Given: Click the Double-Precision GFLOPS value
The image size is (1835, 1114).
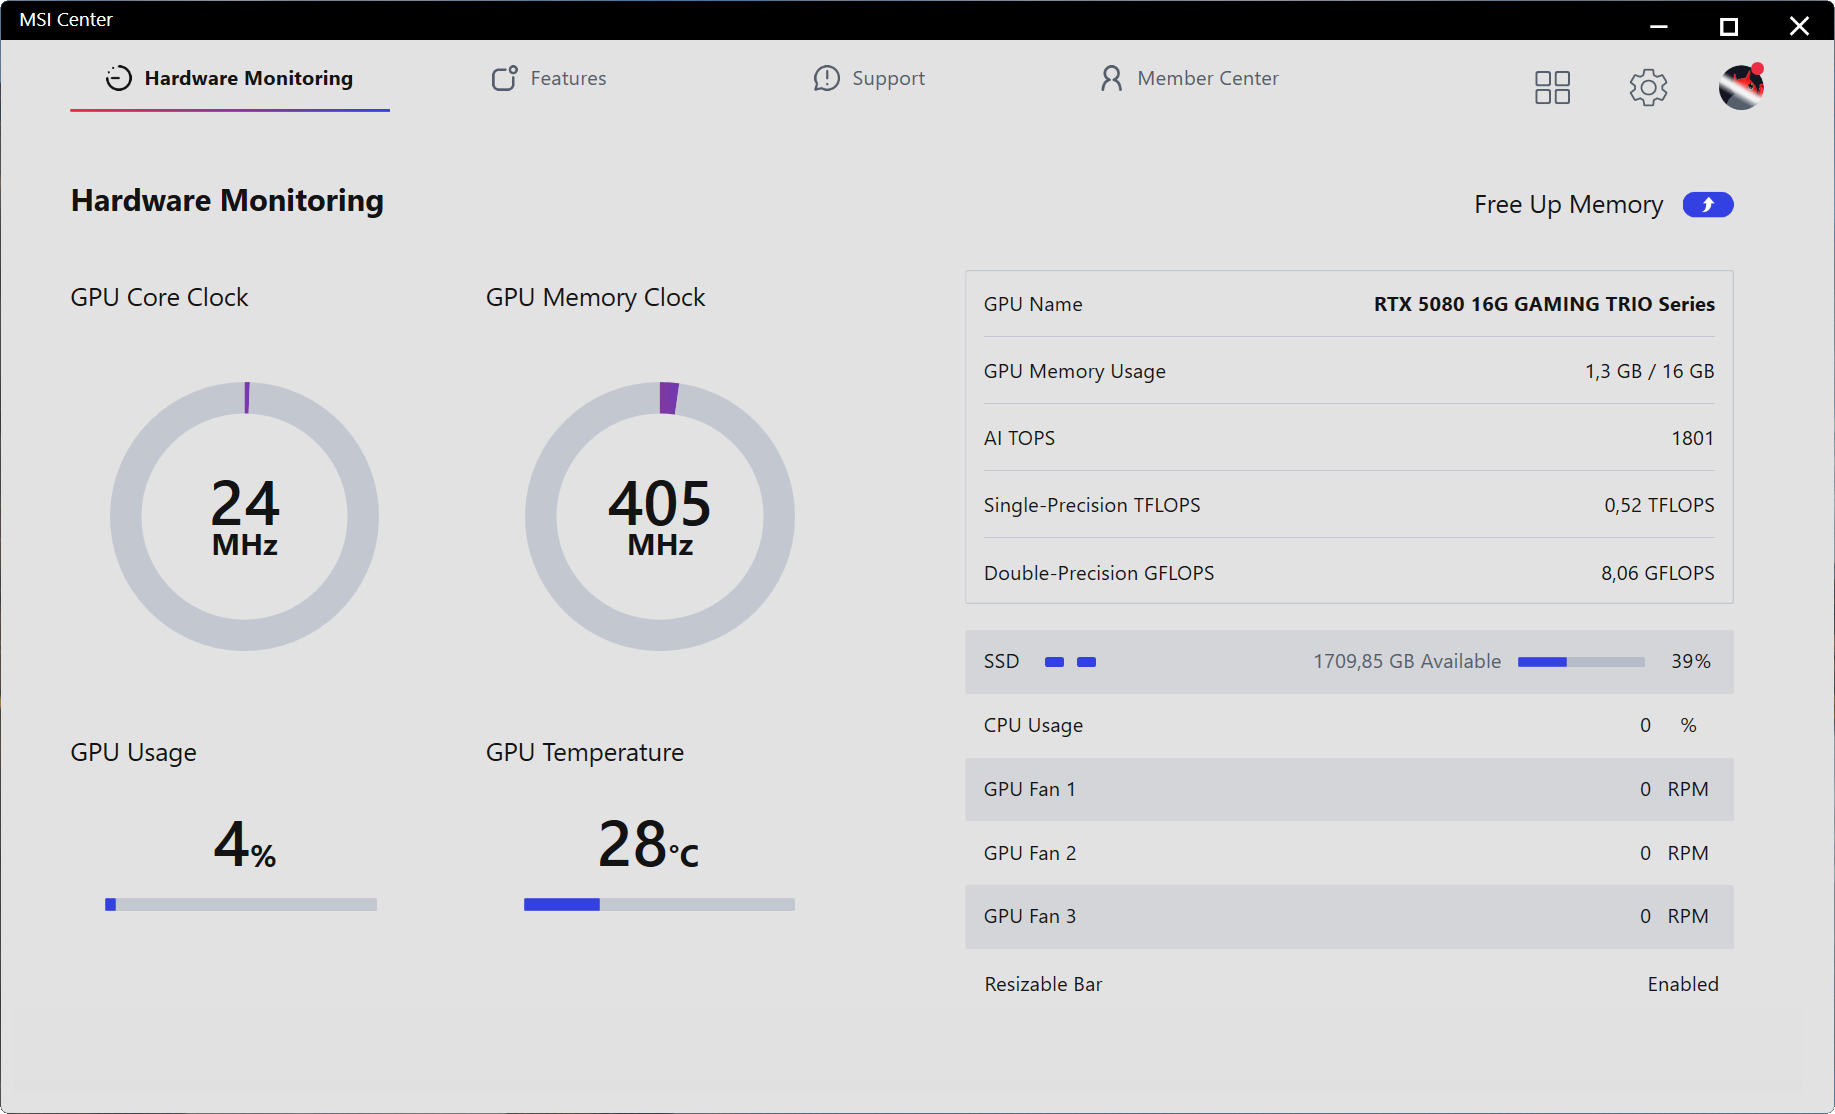Looking at the screenshot, I should (1657, 573).
